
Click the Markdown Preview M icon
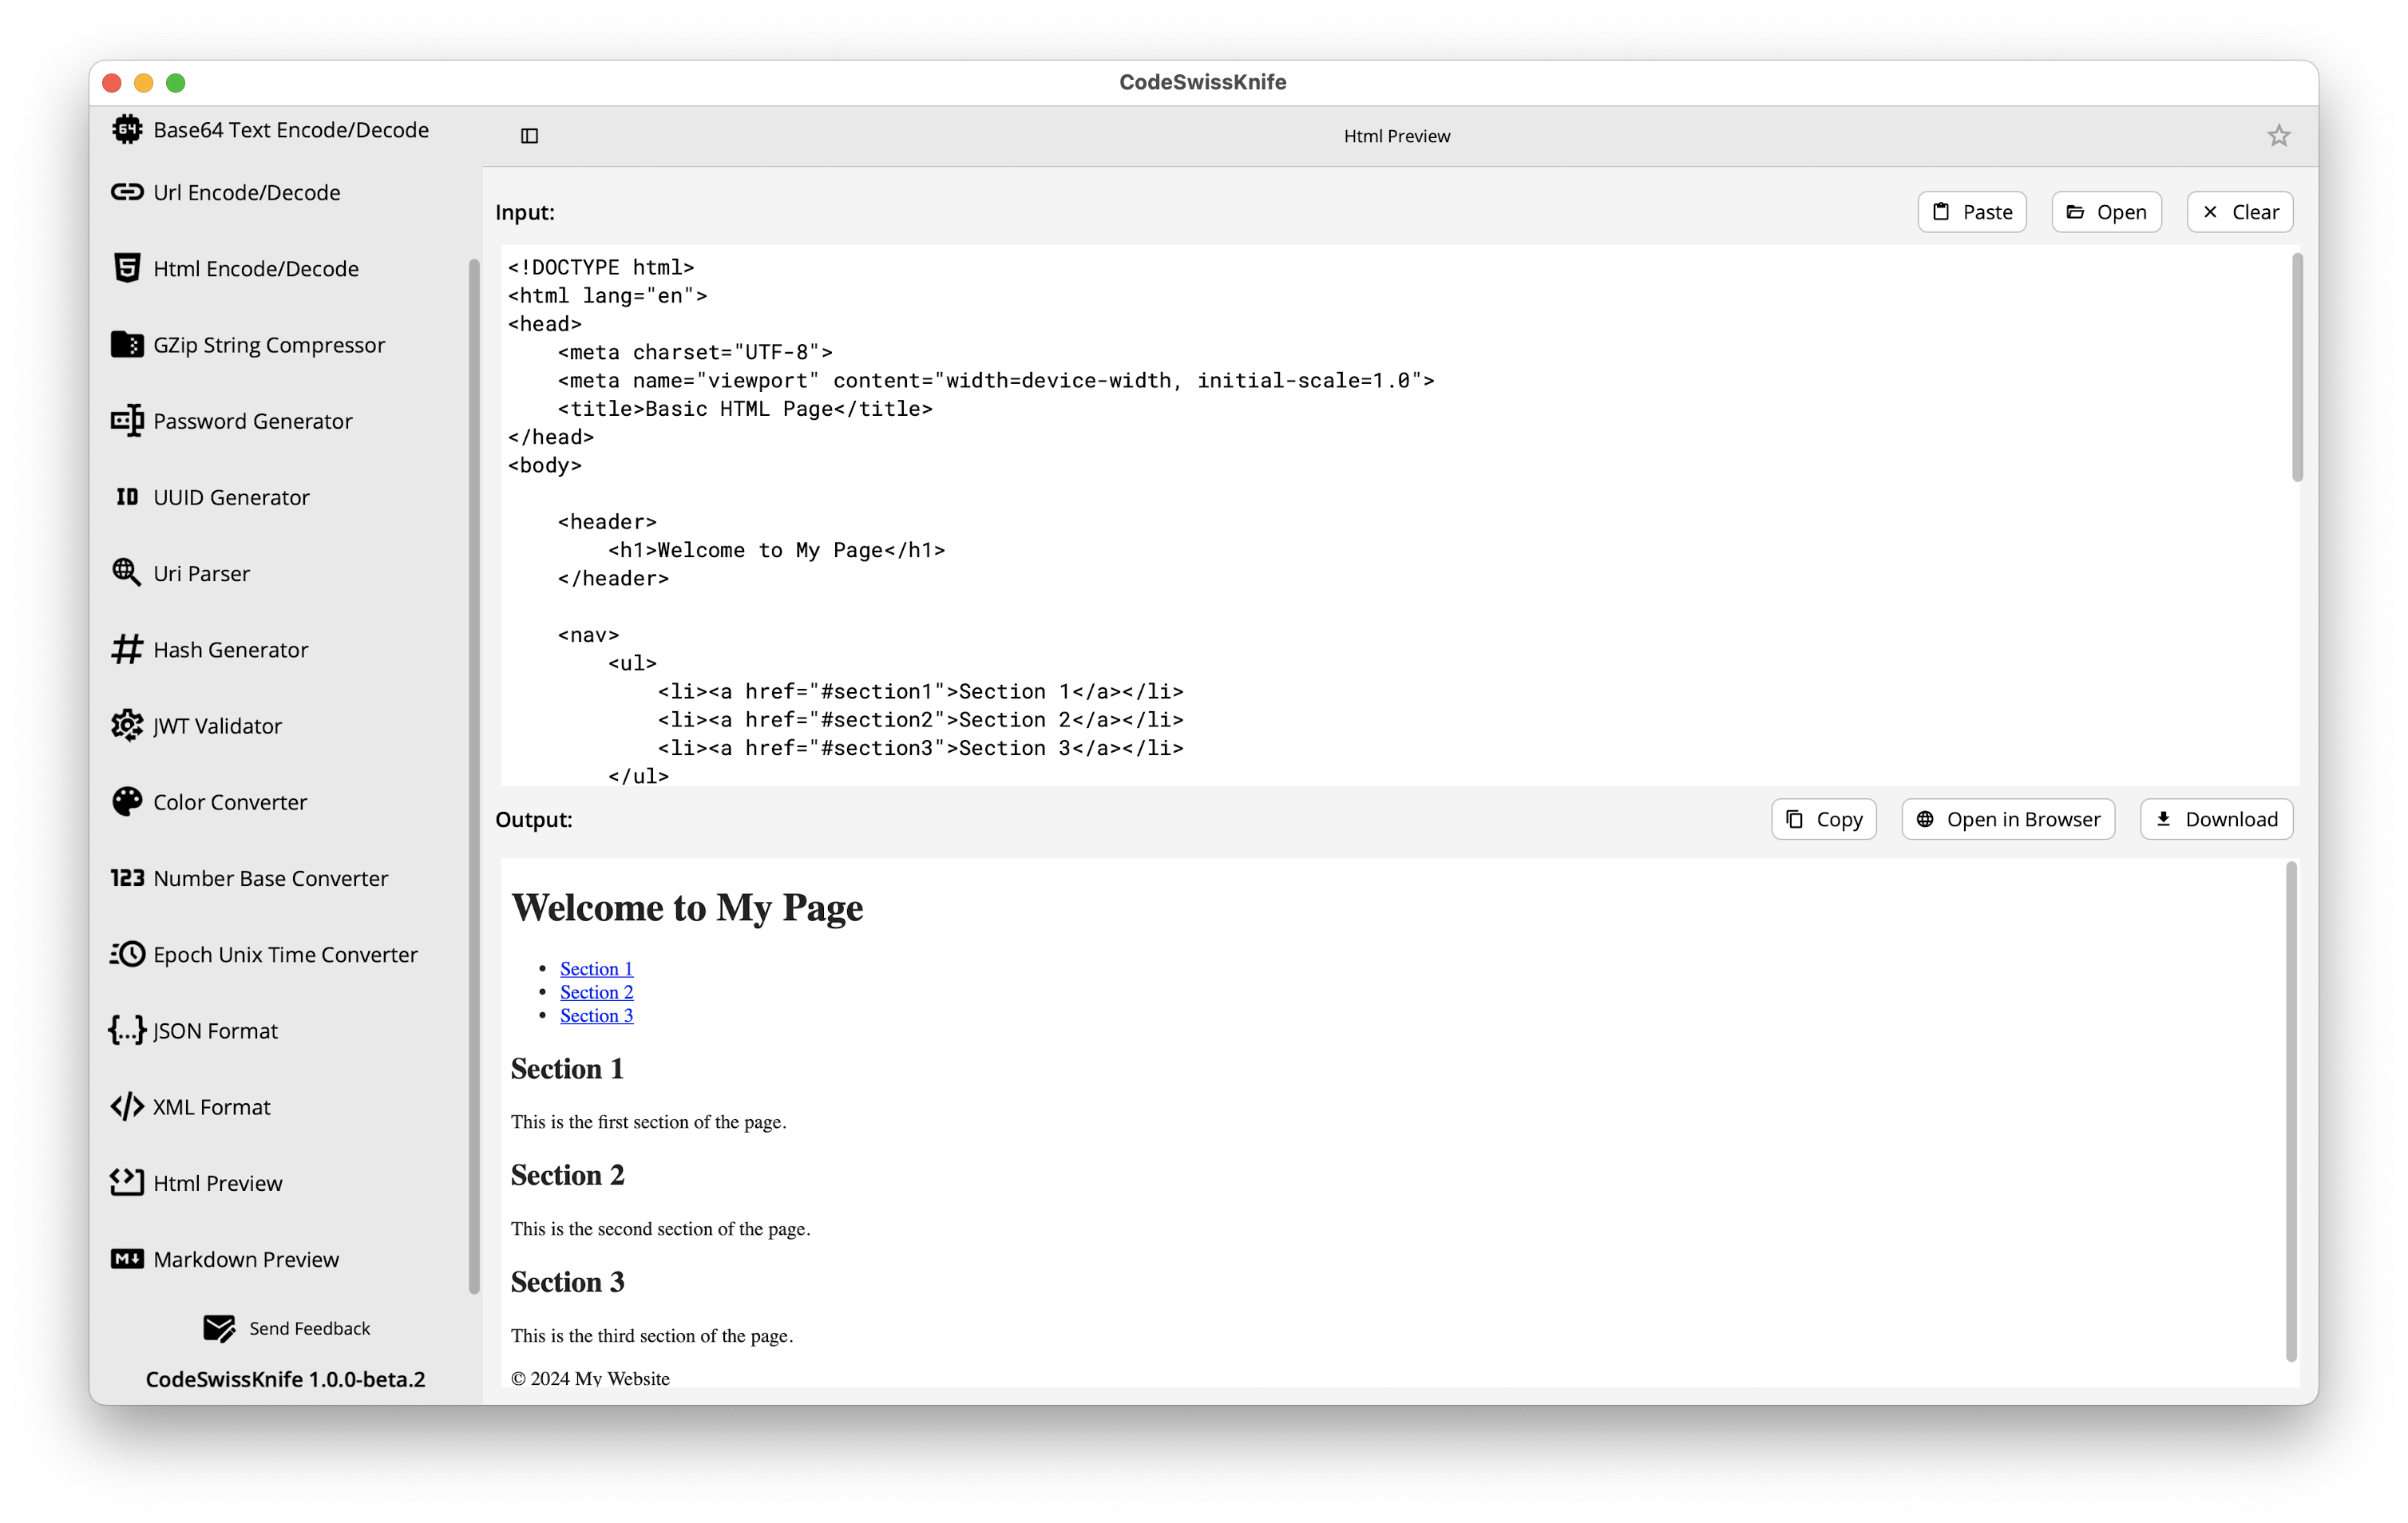click(127, 1259)
